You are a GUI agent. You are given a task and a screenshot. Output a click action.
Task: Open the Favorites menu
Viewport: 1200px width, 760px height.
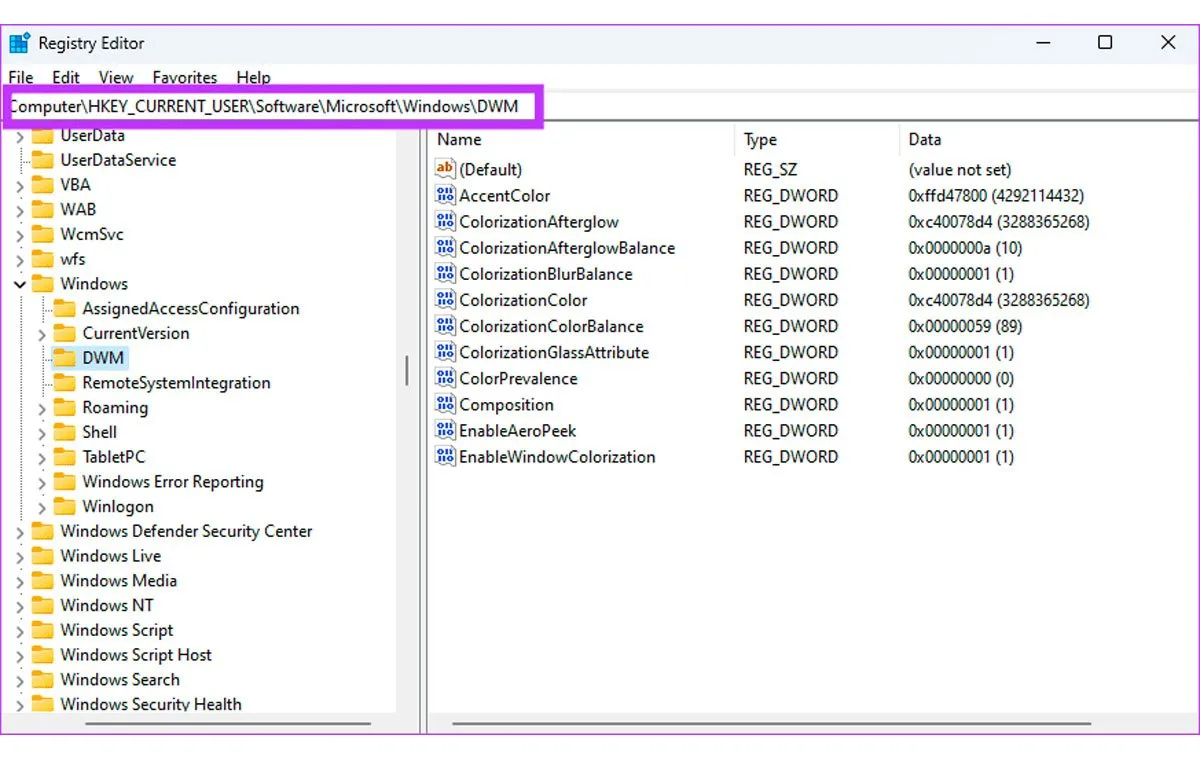(184, 77)
